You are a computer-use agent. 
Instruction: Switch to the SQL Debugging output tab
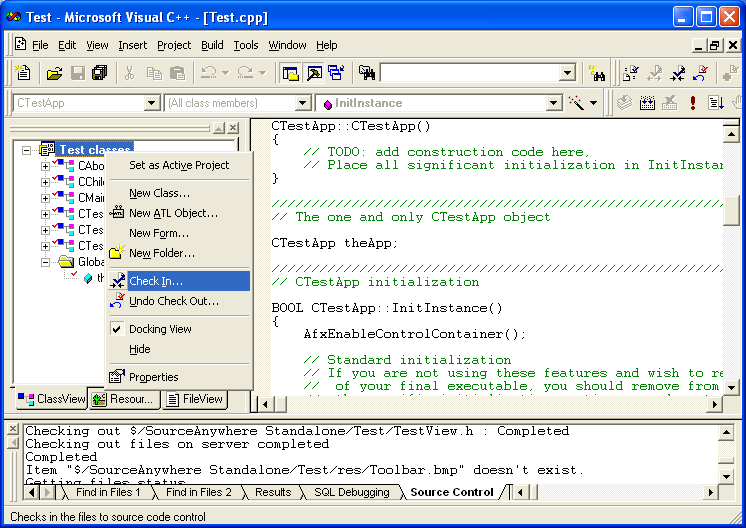tap(352, 492)
